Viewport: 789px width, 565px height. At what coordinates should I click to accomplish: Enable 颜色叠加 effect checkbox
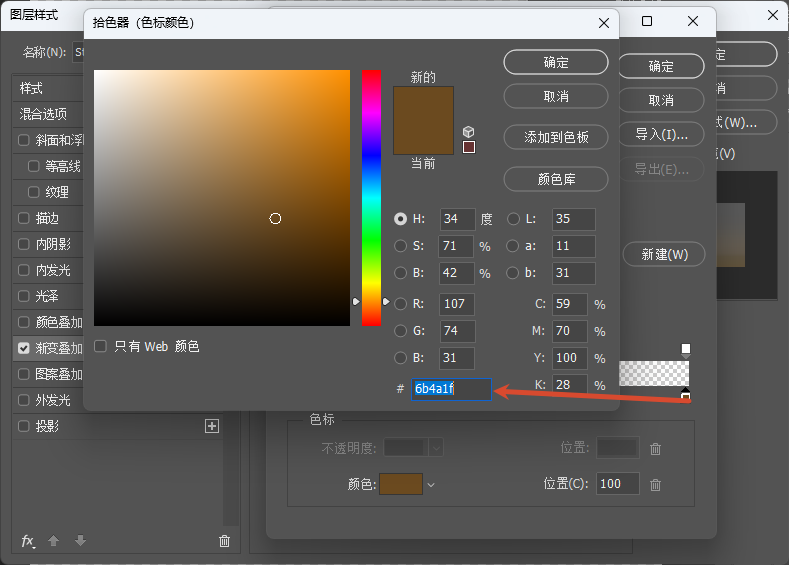pos(24,322)
